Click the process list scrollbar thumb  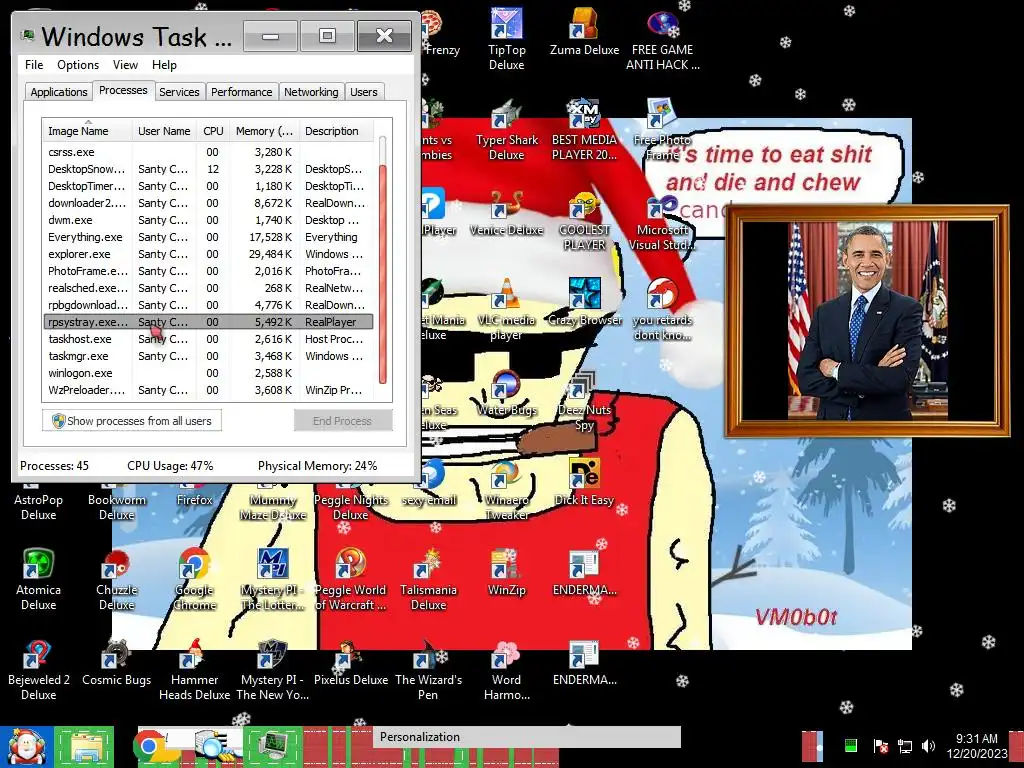[x=383, y=274]
